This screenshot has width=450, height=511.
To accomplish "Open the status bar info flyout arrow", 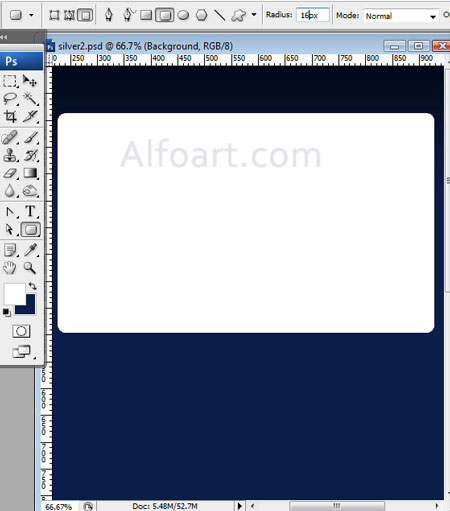I will click(x=239, y=506).
